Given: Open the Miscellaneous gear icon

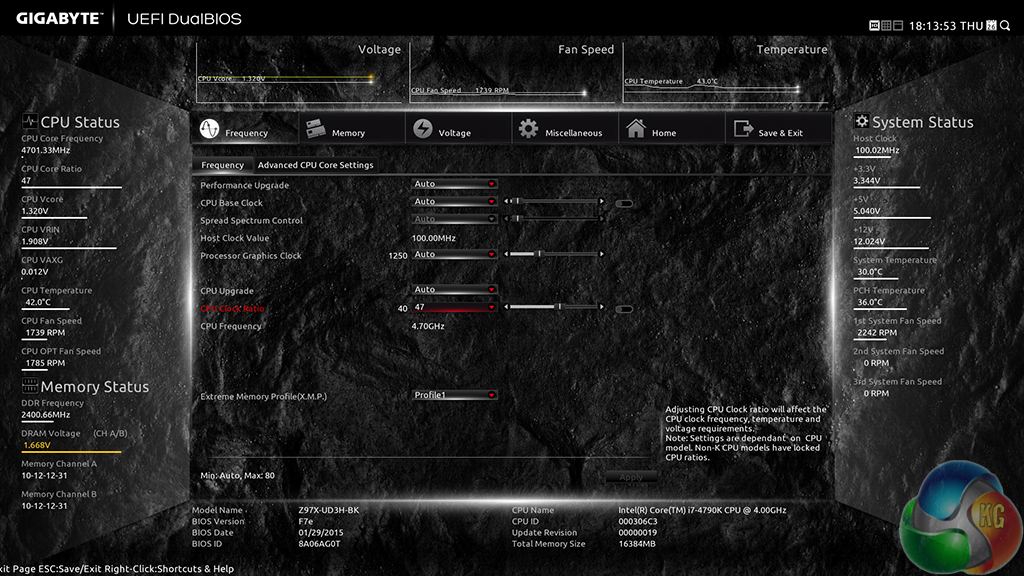Looking at the screenshot, I should point(528,129).
